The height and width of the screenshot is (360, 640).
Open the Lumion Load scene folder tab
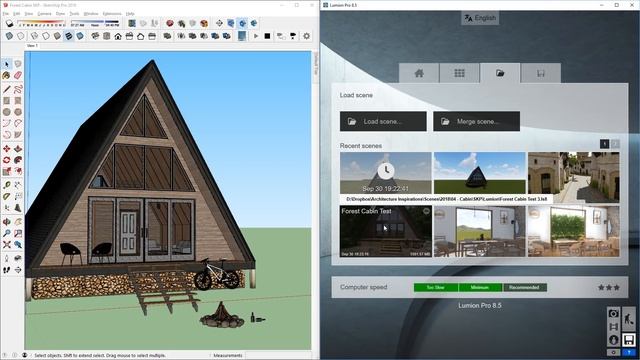tap(500, 73)
